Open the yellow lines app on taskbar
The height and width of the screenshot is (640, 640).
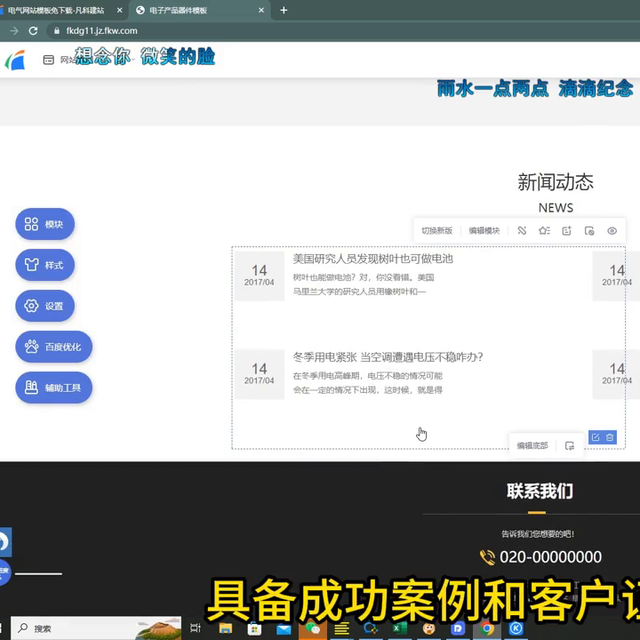click(x=342, y=628)
